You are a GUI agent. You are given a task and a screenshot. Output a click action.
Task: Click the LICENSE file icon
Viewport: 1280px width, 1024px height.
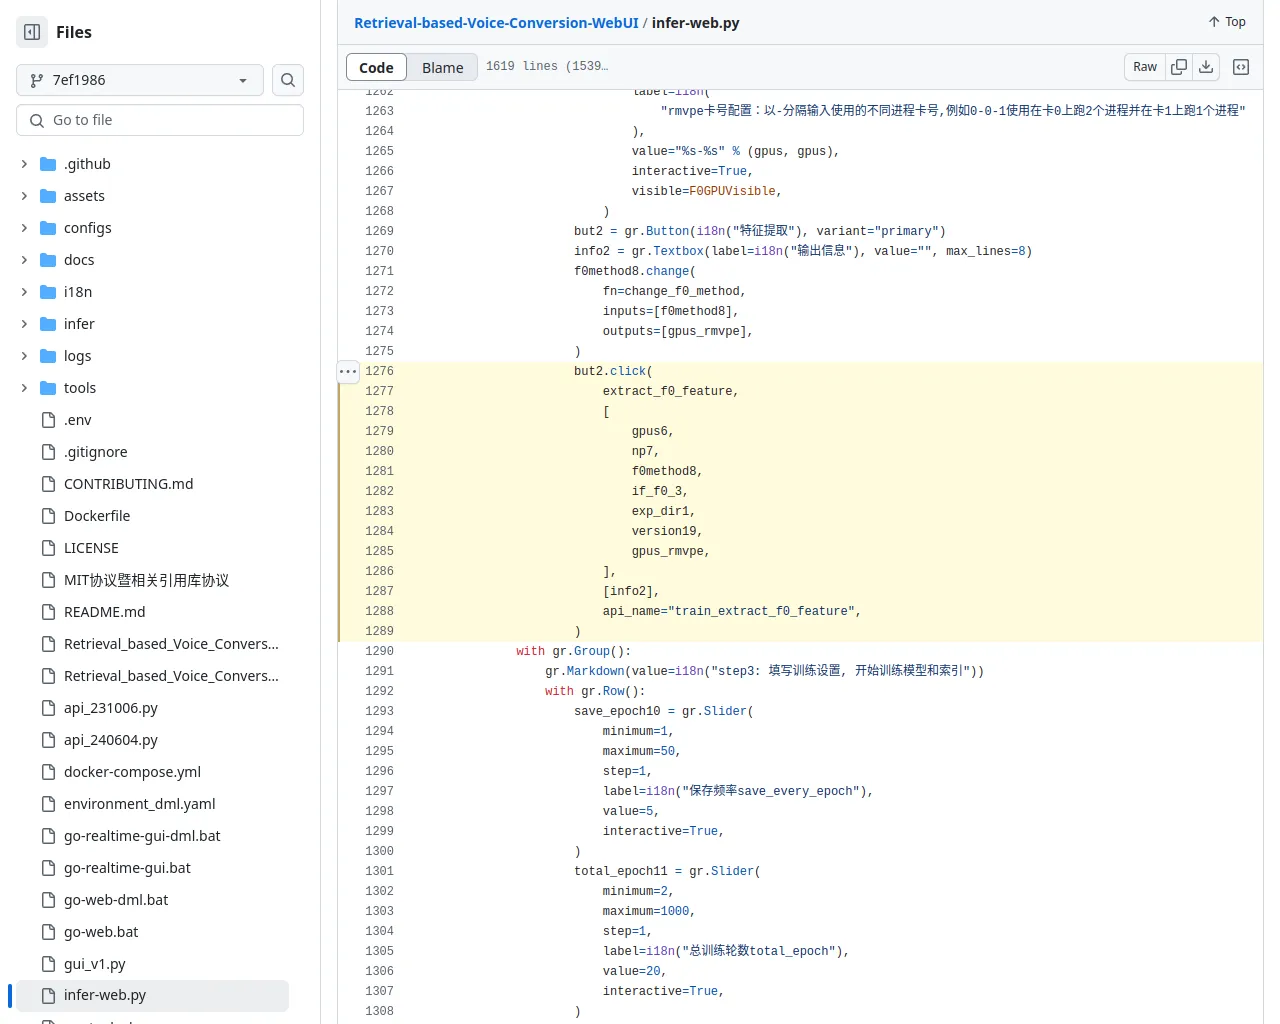48,548
